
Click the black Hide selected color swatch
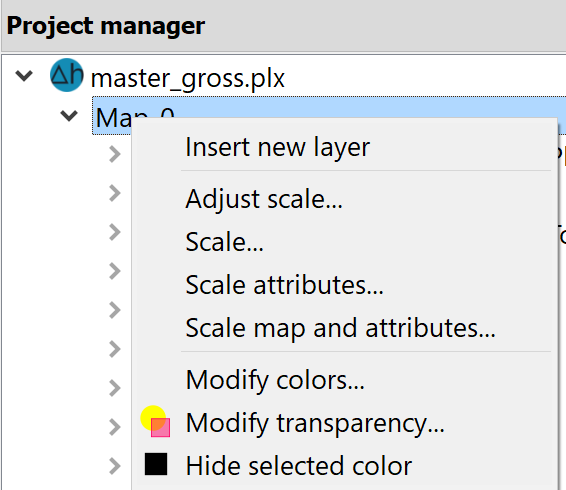156,464
